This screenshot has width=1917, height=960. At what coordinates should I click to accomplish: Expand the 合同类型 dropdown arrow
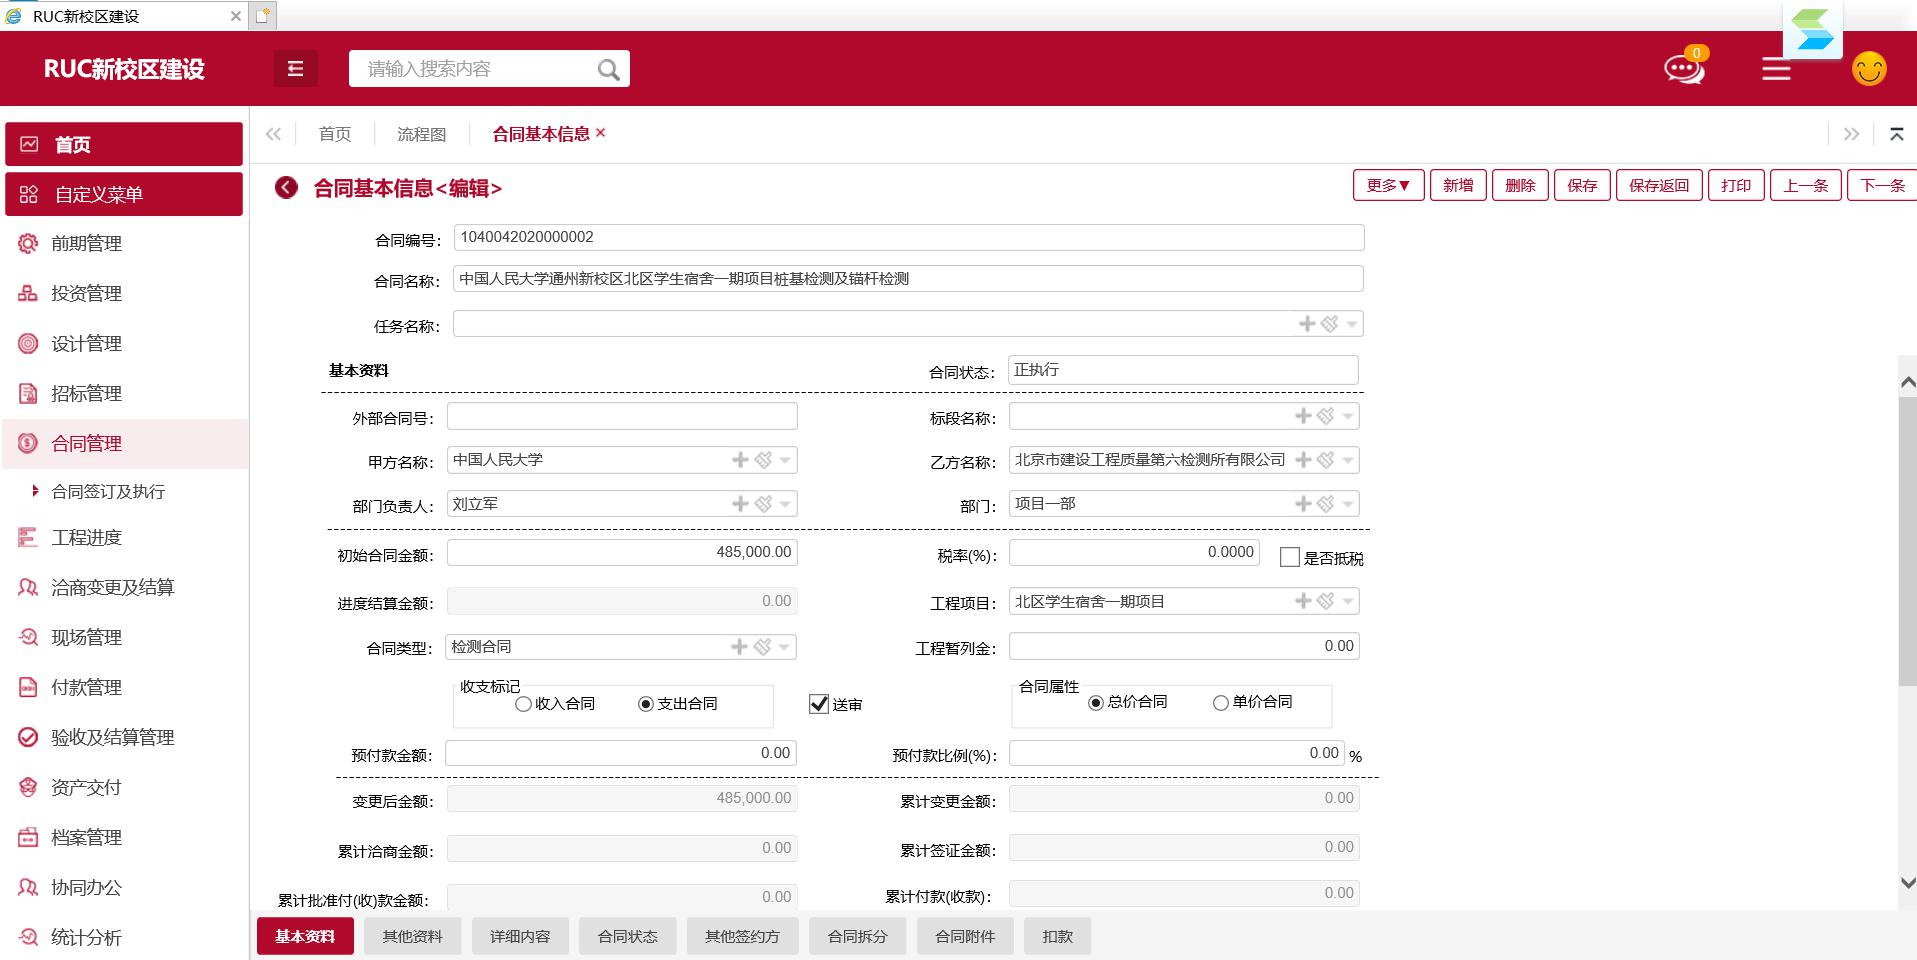click(x=785, y=647)
